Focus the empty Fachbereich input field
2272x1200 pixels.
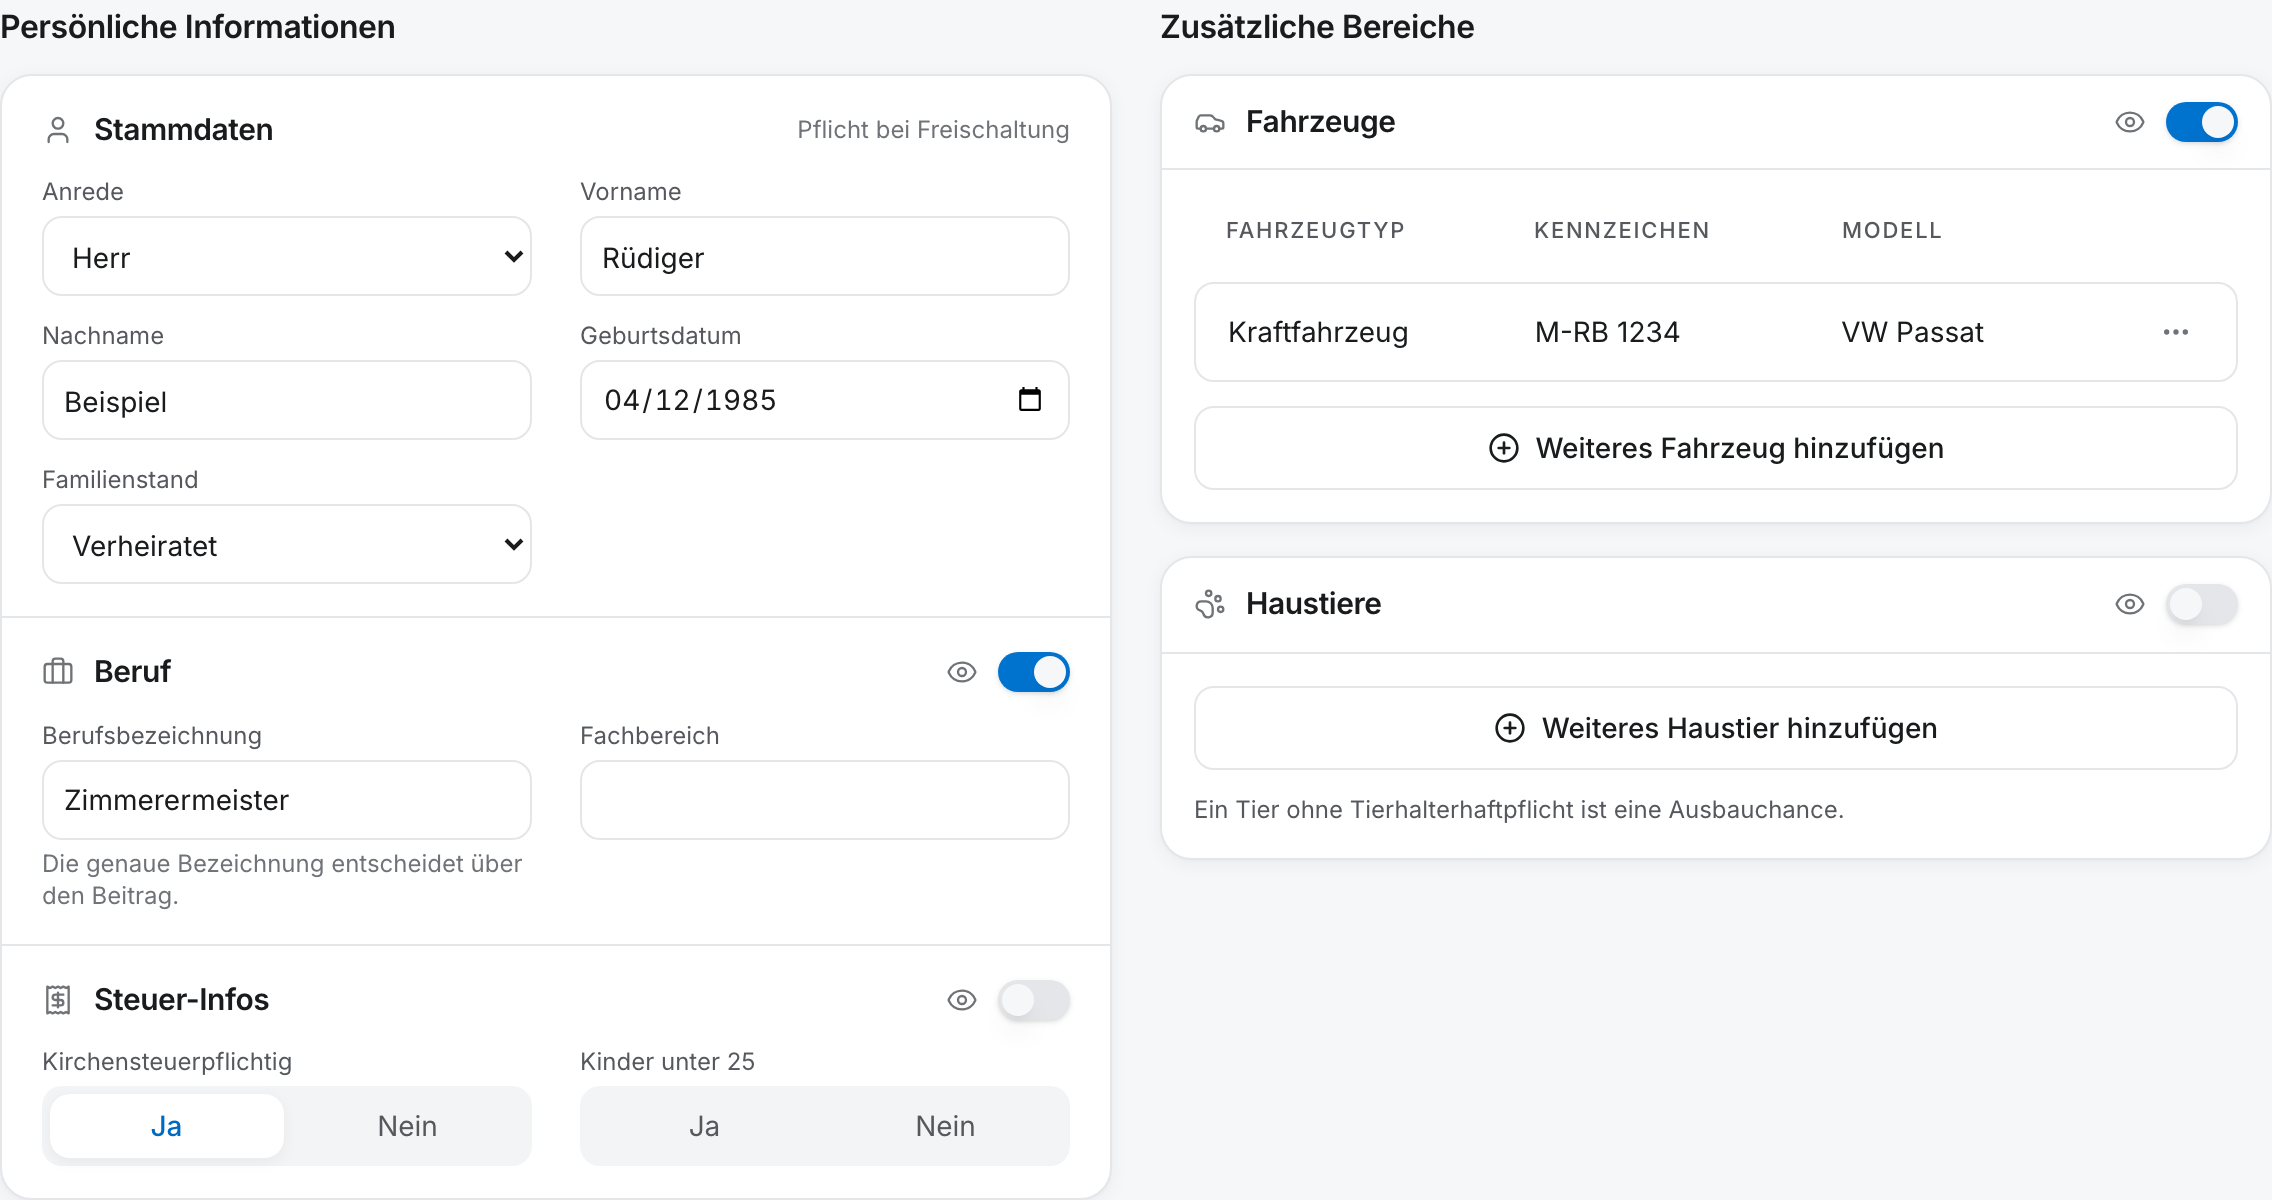point(825,800)
